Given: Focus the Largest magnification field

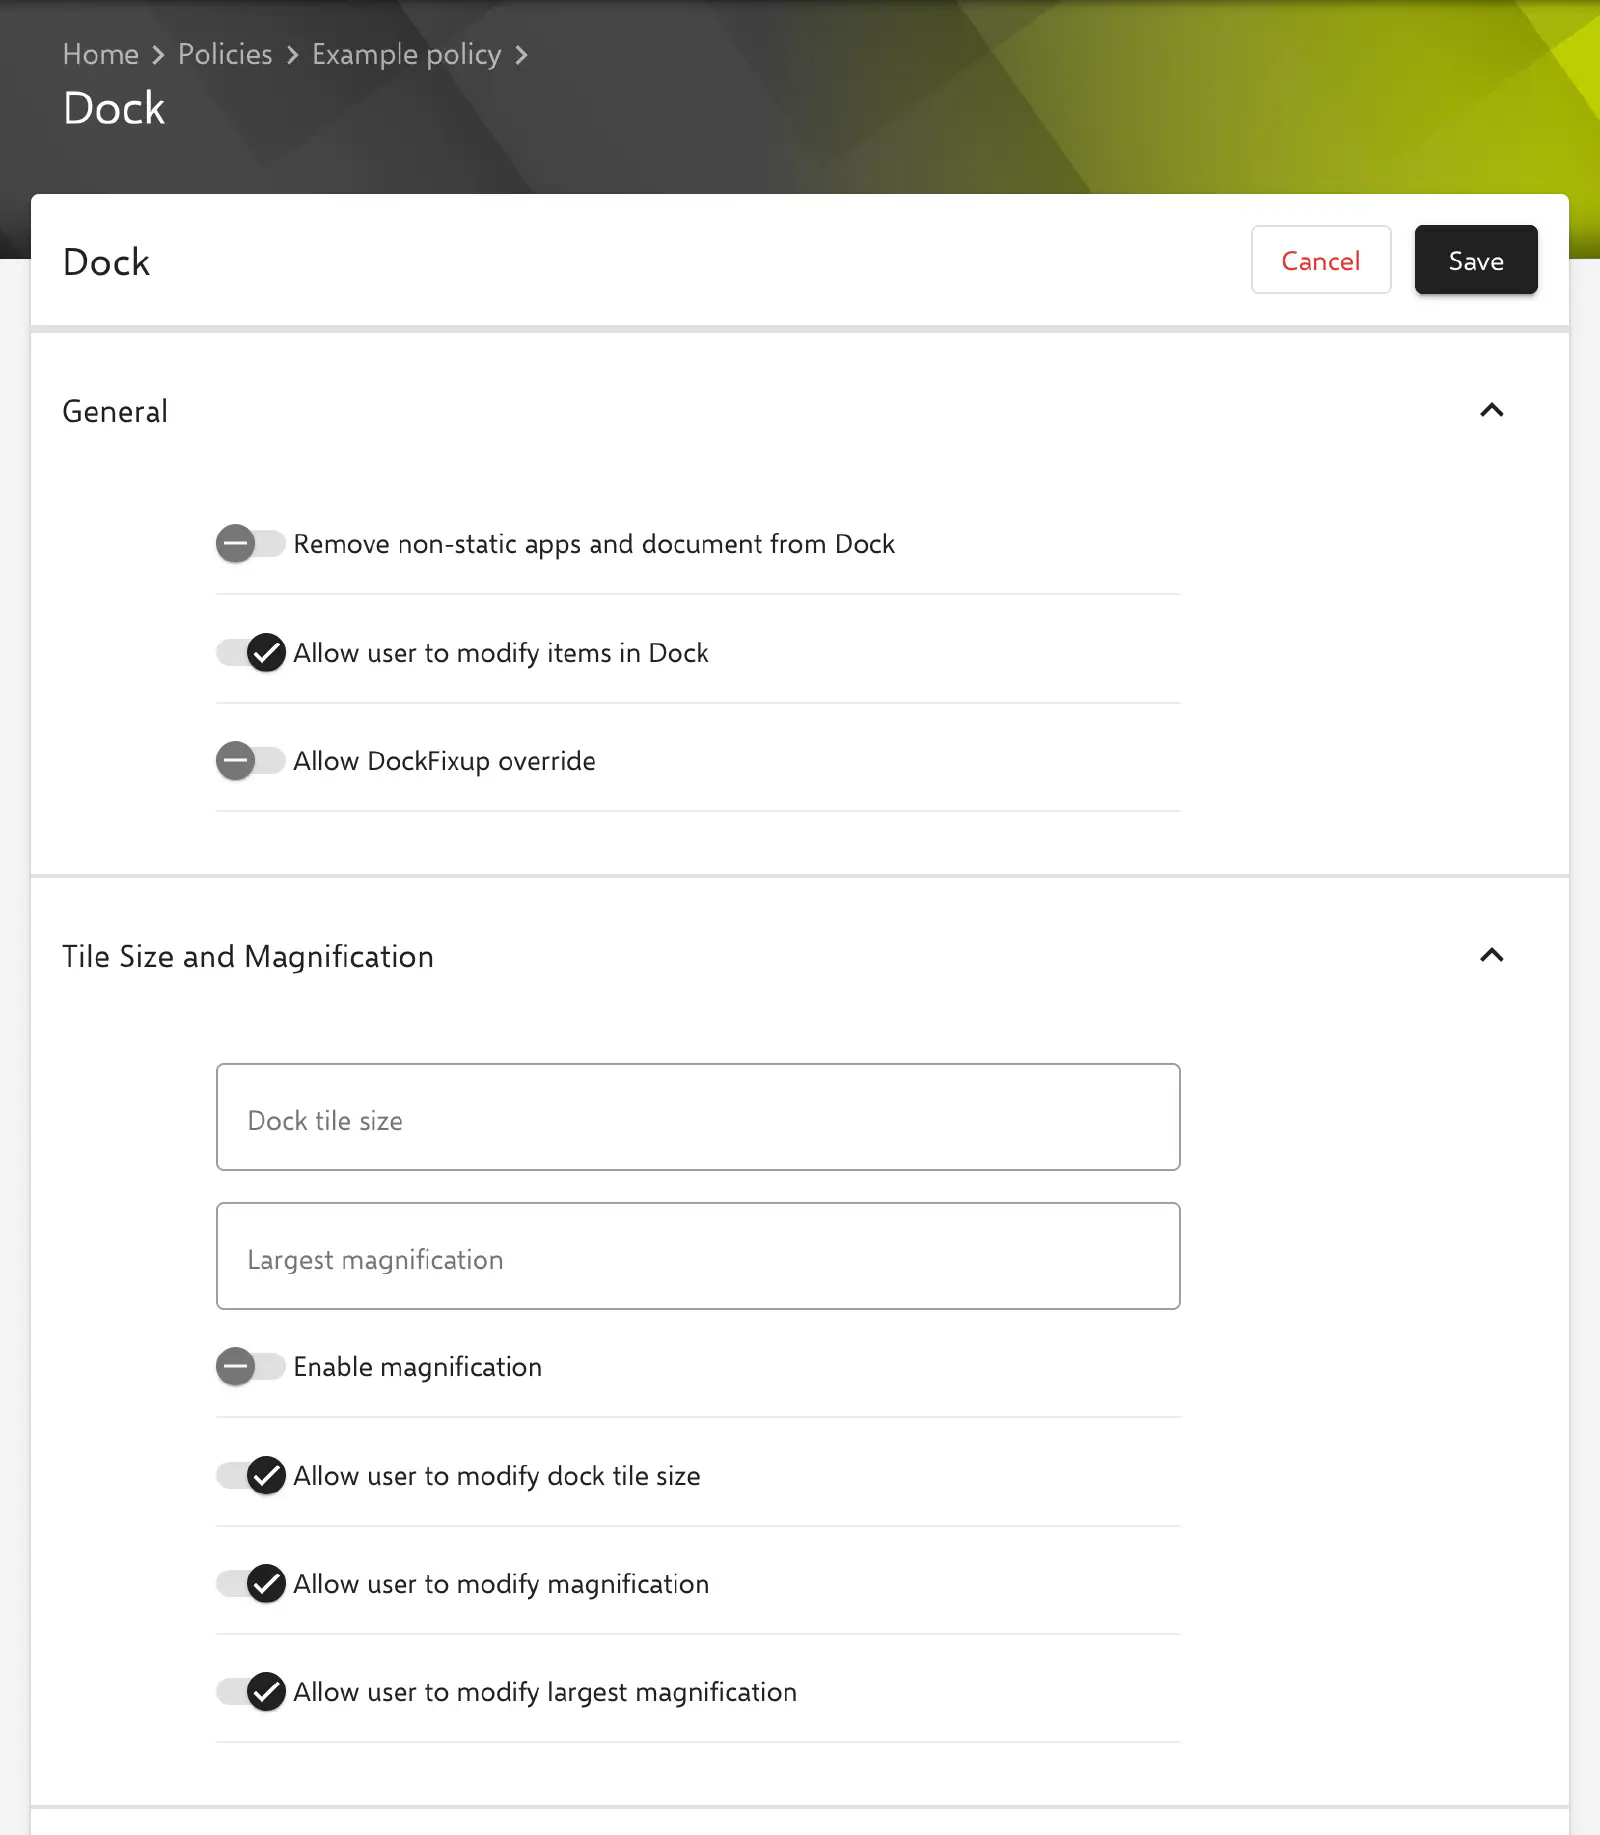Looking at the screenshot, I should 698,1256.
